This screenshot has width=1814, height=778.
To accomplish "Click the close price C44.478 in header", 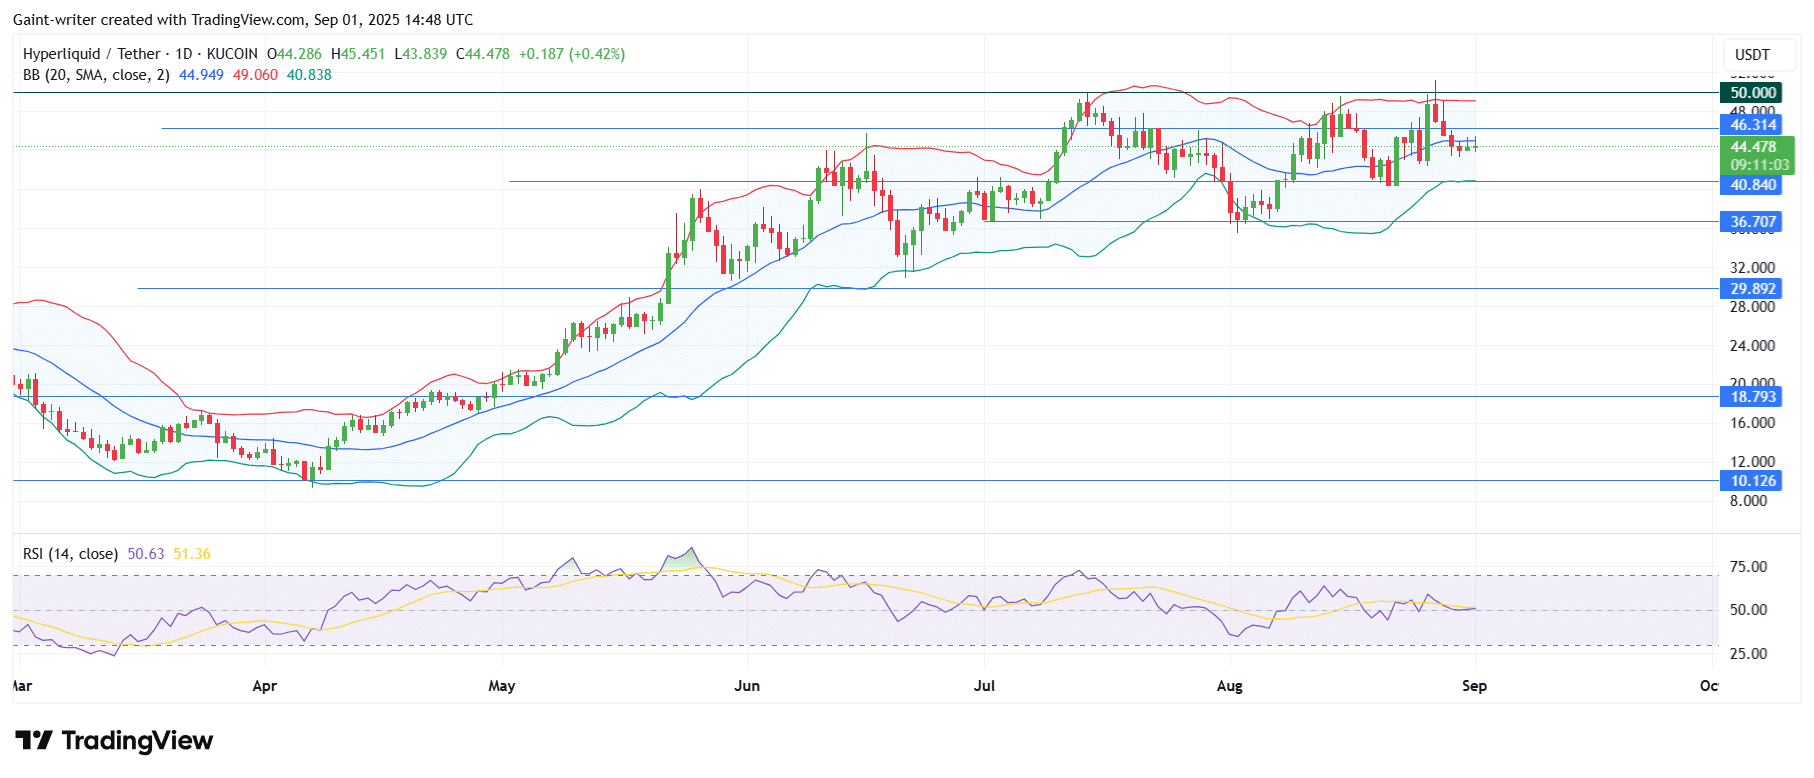I will click(x=483, y=54).
